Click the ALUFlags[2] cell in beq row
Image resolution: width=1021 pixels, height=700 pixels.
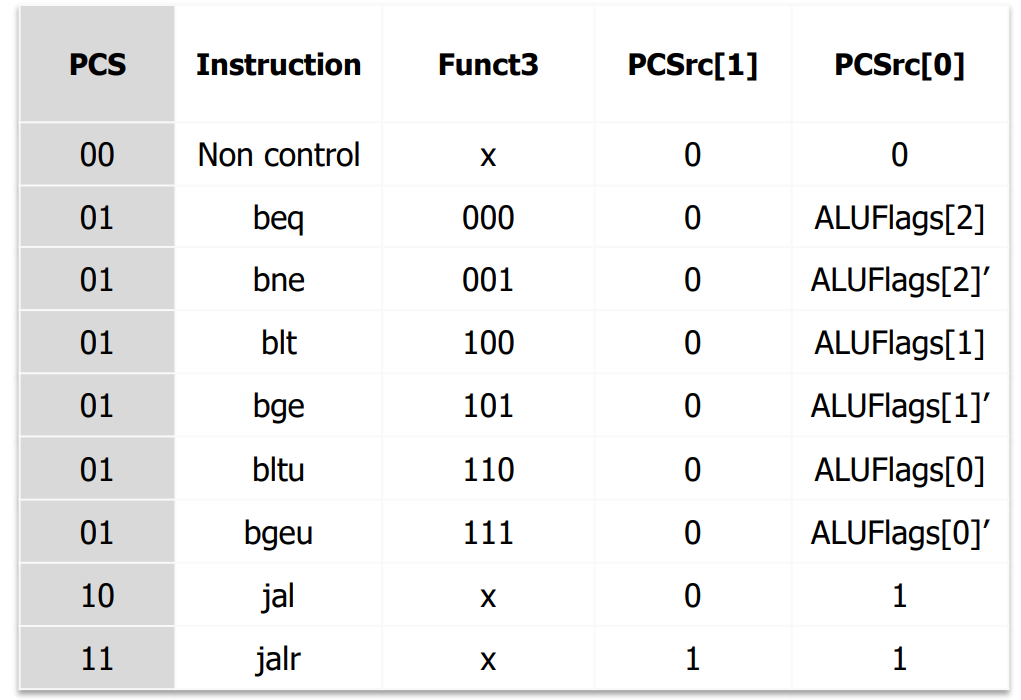[899, 218]
